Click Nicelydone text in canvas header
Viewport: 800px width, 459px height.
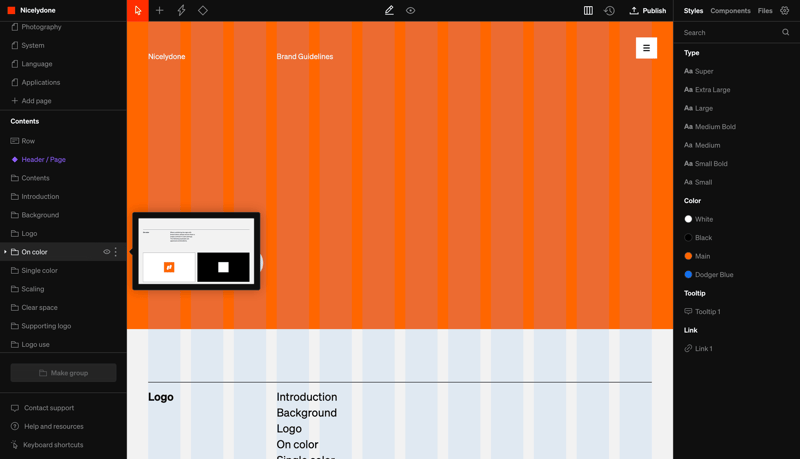(166, 57)
